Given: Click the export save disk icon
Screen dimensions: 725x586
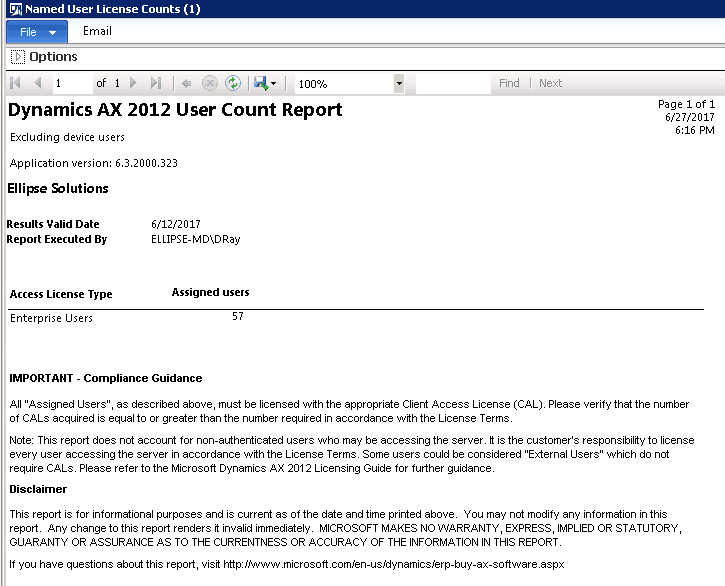Looking at the screenshot, I should click(261, 83).
